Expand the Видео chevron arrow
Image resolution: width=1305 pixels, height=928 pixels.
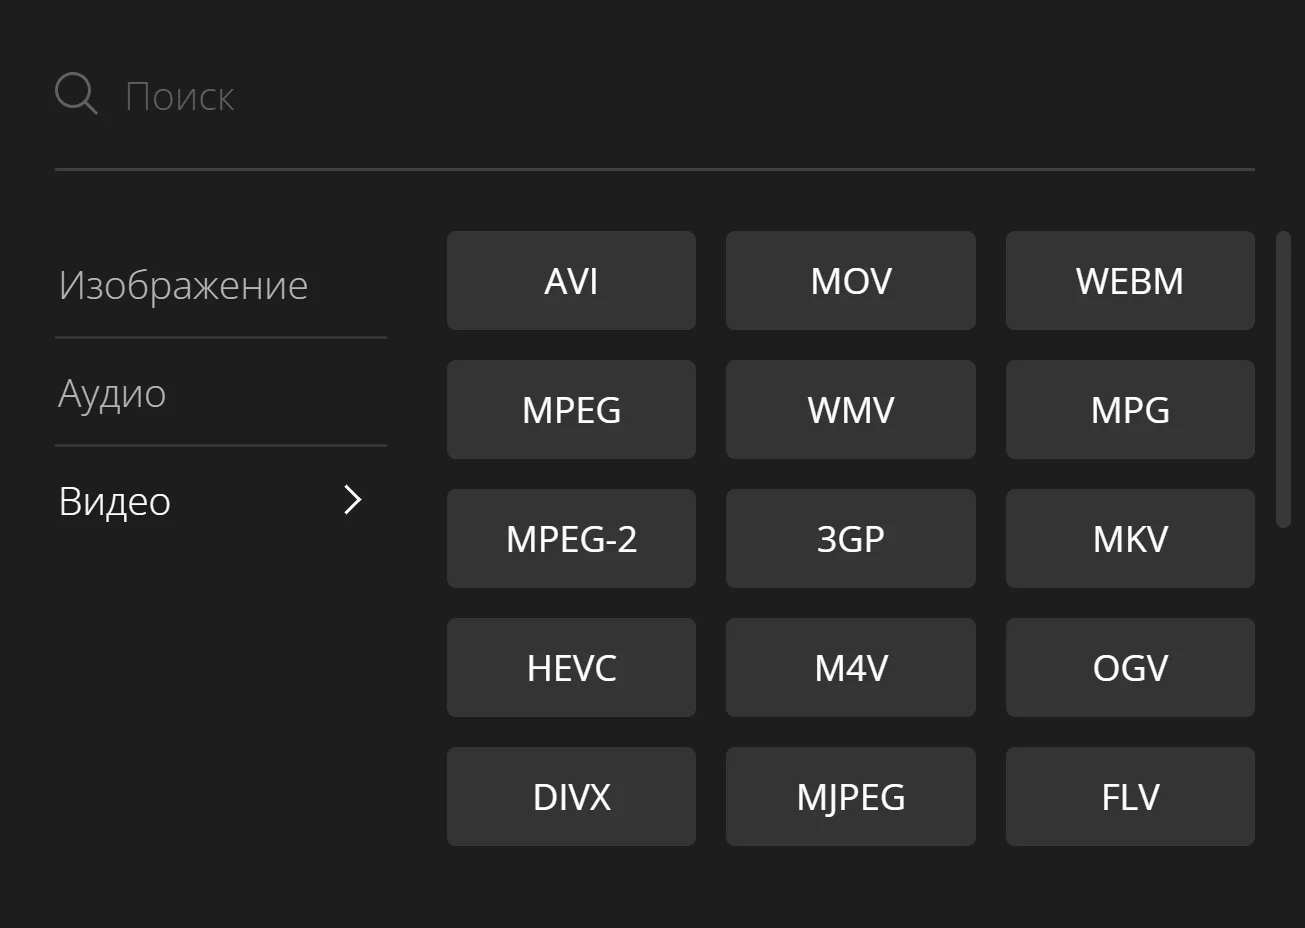(x=352, y=500)
